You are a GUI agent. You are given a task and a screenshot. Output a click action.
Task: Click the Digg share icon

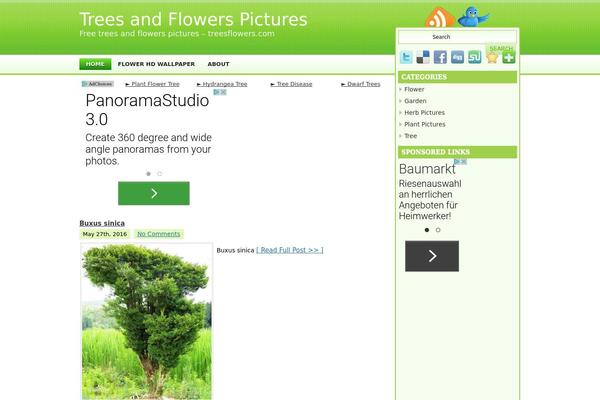tap(457, 57)
